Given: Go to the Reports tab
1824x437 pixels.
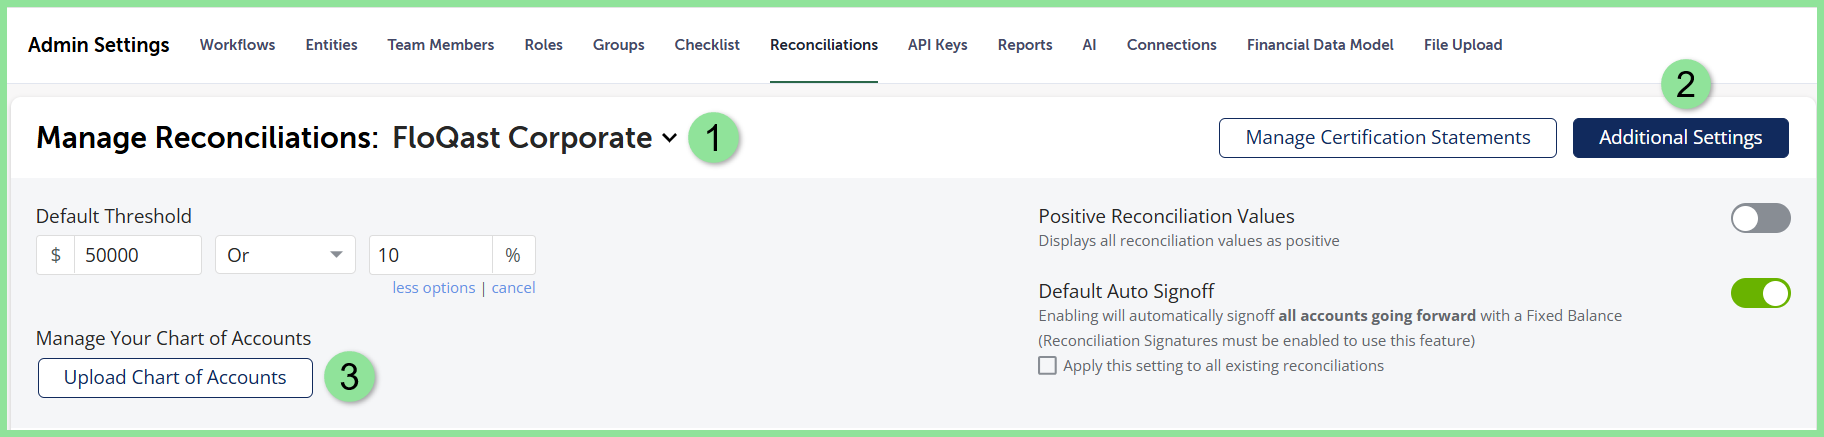Looking at the screenshot, I should click(1025, 45).
